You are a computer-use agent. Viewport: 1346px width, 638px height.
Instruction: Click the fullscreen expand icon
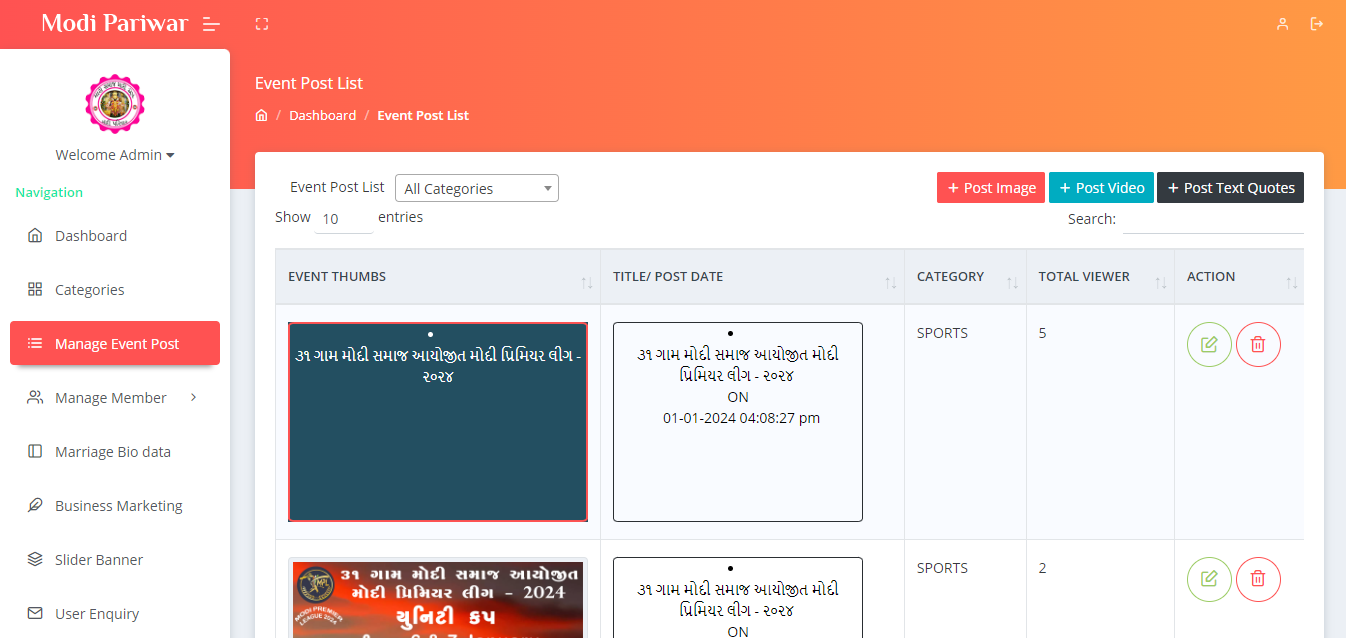pyautogui.click(x=262, y=24)
